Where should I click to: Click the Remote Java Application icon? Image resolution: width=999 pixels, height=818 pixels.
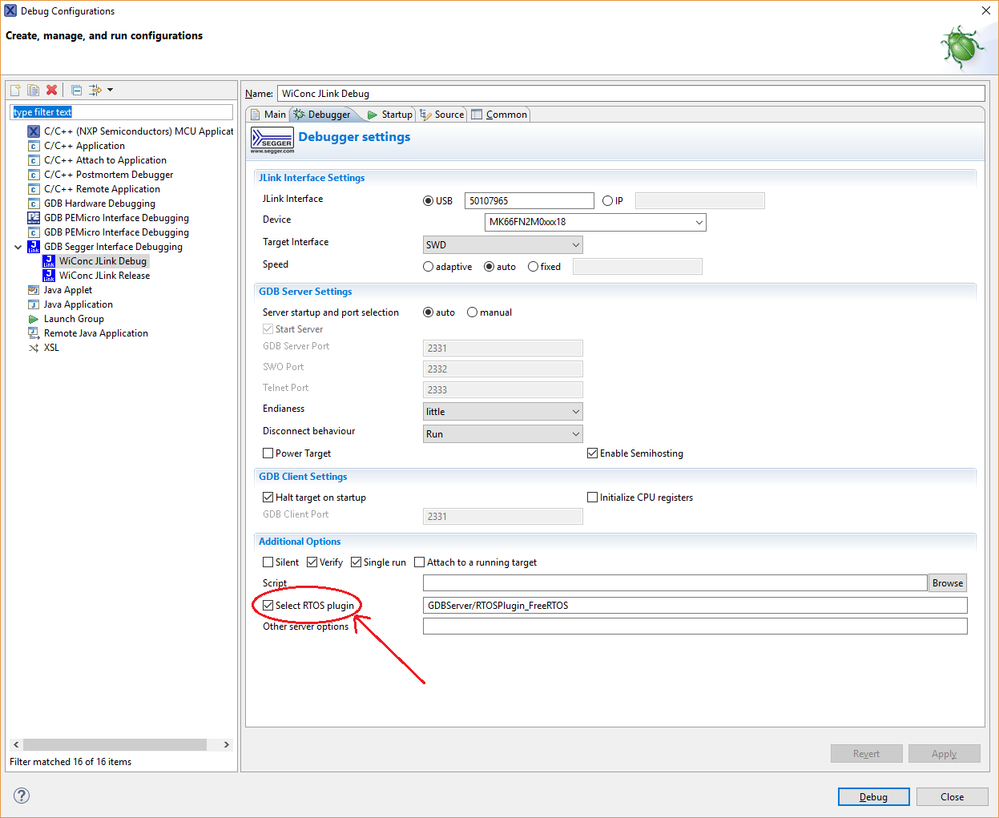[34, 333]
